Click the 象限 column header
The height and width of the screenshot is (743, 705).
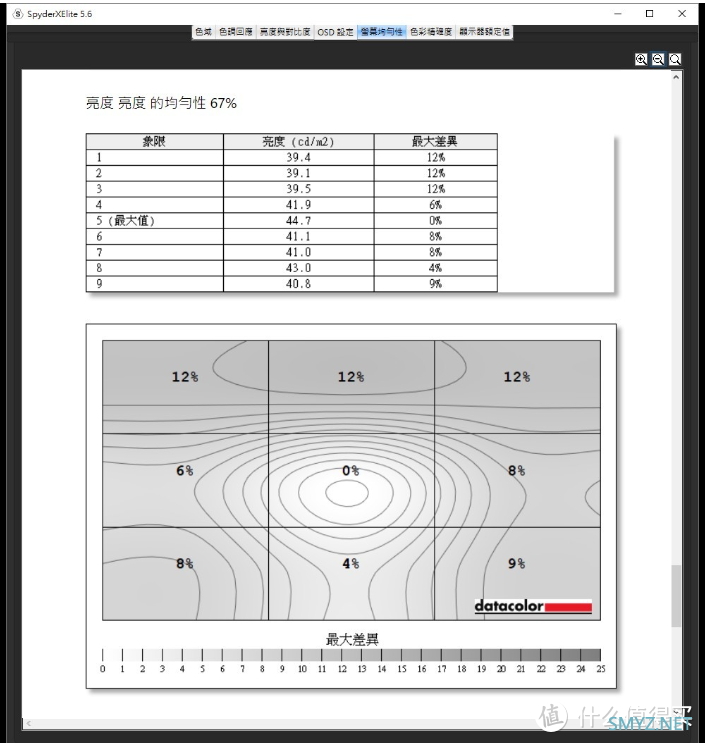tap(154, 141)
